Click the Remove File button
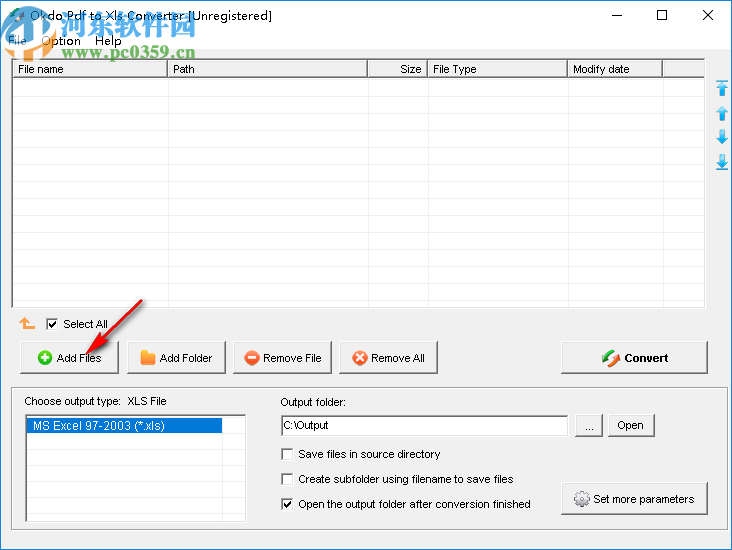 (282, 358)
